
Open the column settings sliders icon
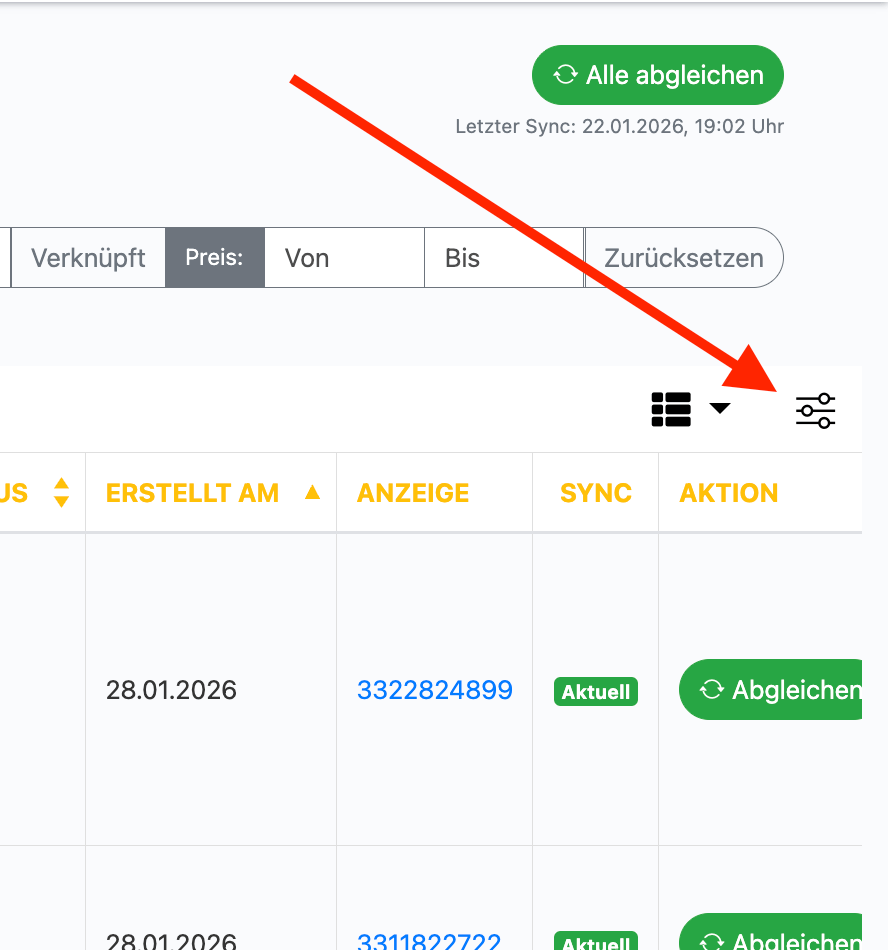tap(815, 410)
